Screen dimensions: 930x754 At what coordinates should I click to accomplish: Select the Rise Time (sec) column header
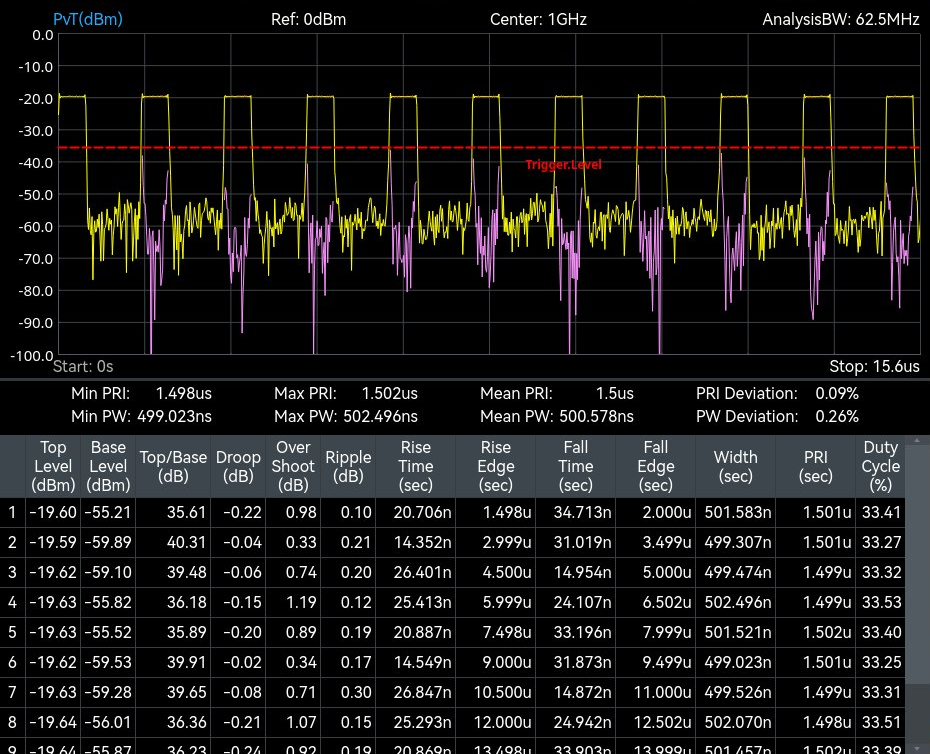(416, 466)
